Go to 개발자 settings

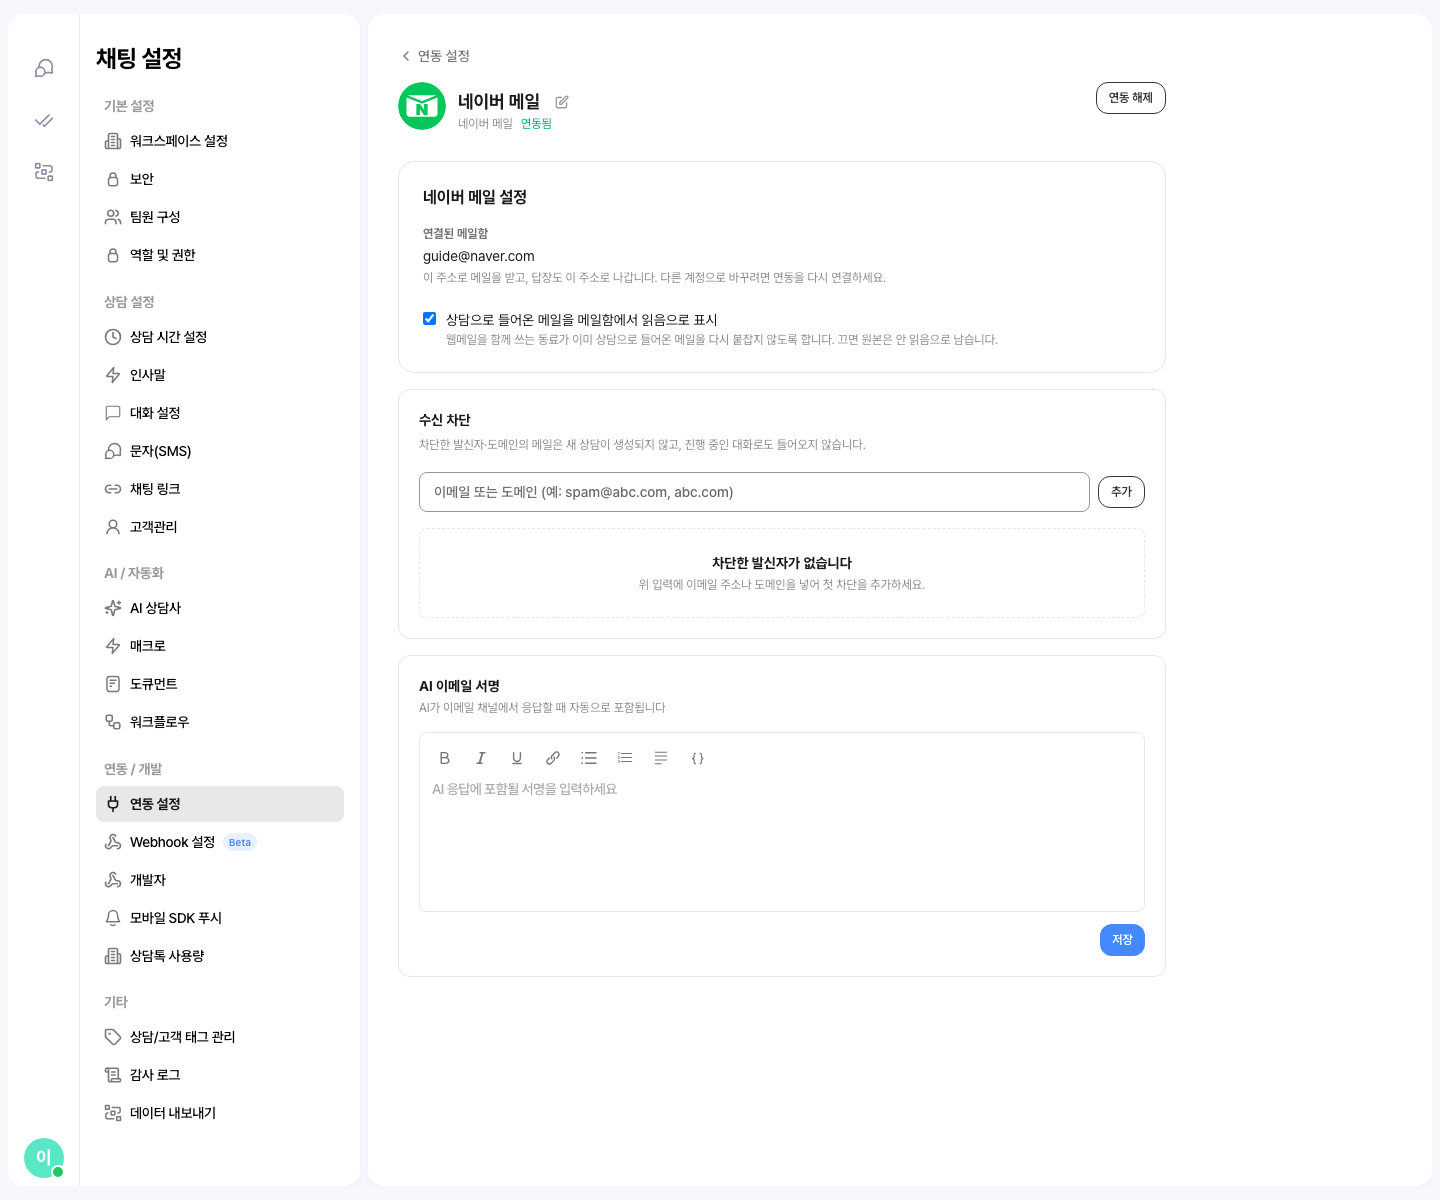point(220,880)
